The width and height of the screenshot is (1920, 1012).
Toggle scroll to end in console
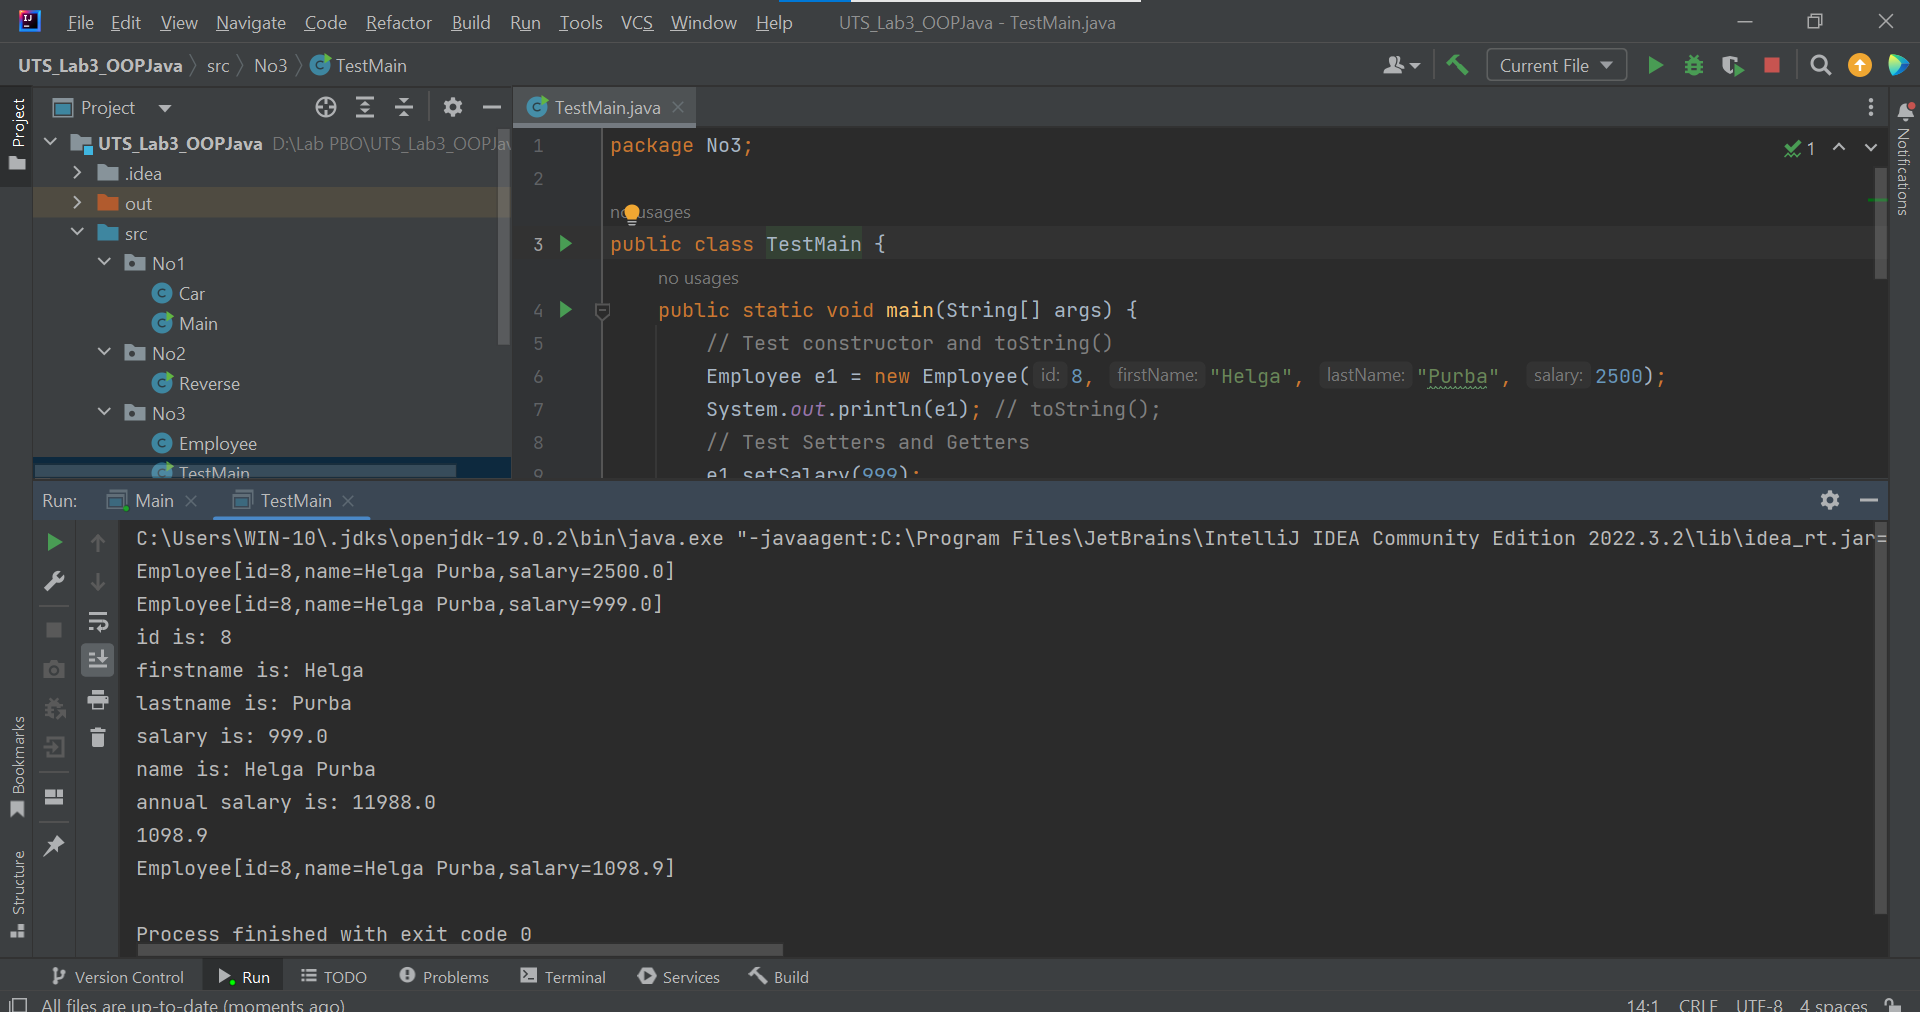98,660
